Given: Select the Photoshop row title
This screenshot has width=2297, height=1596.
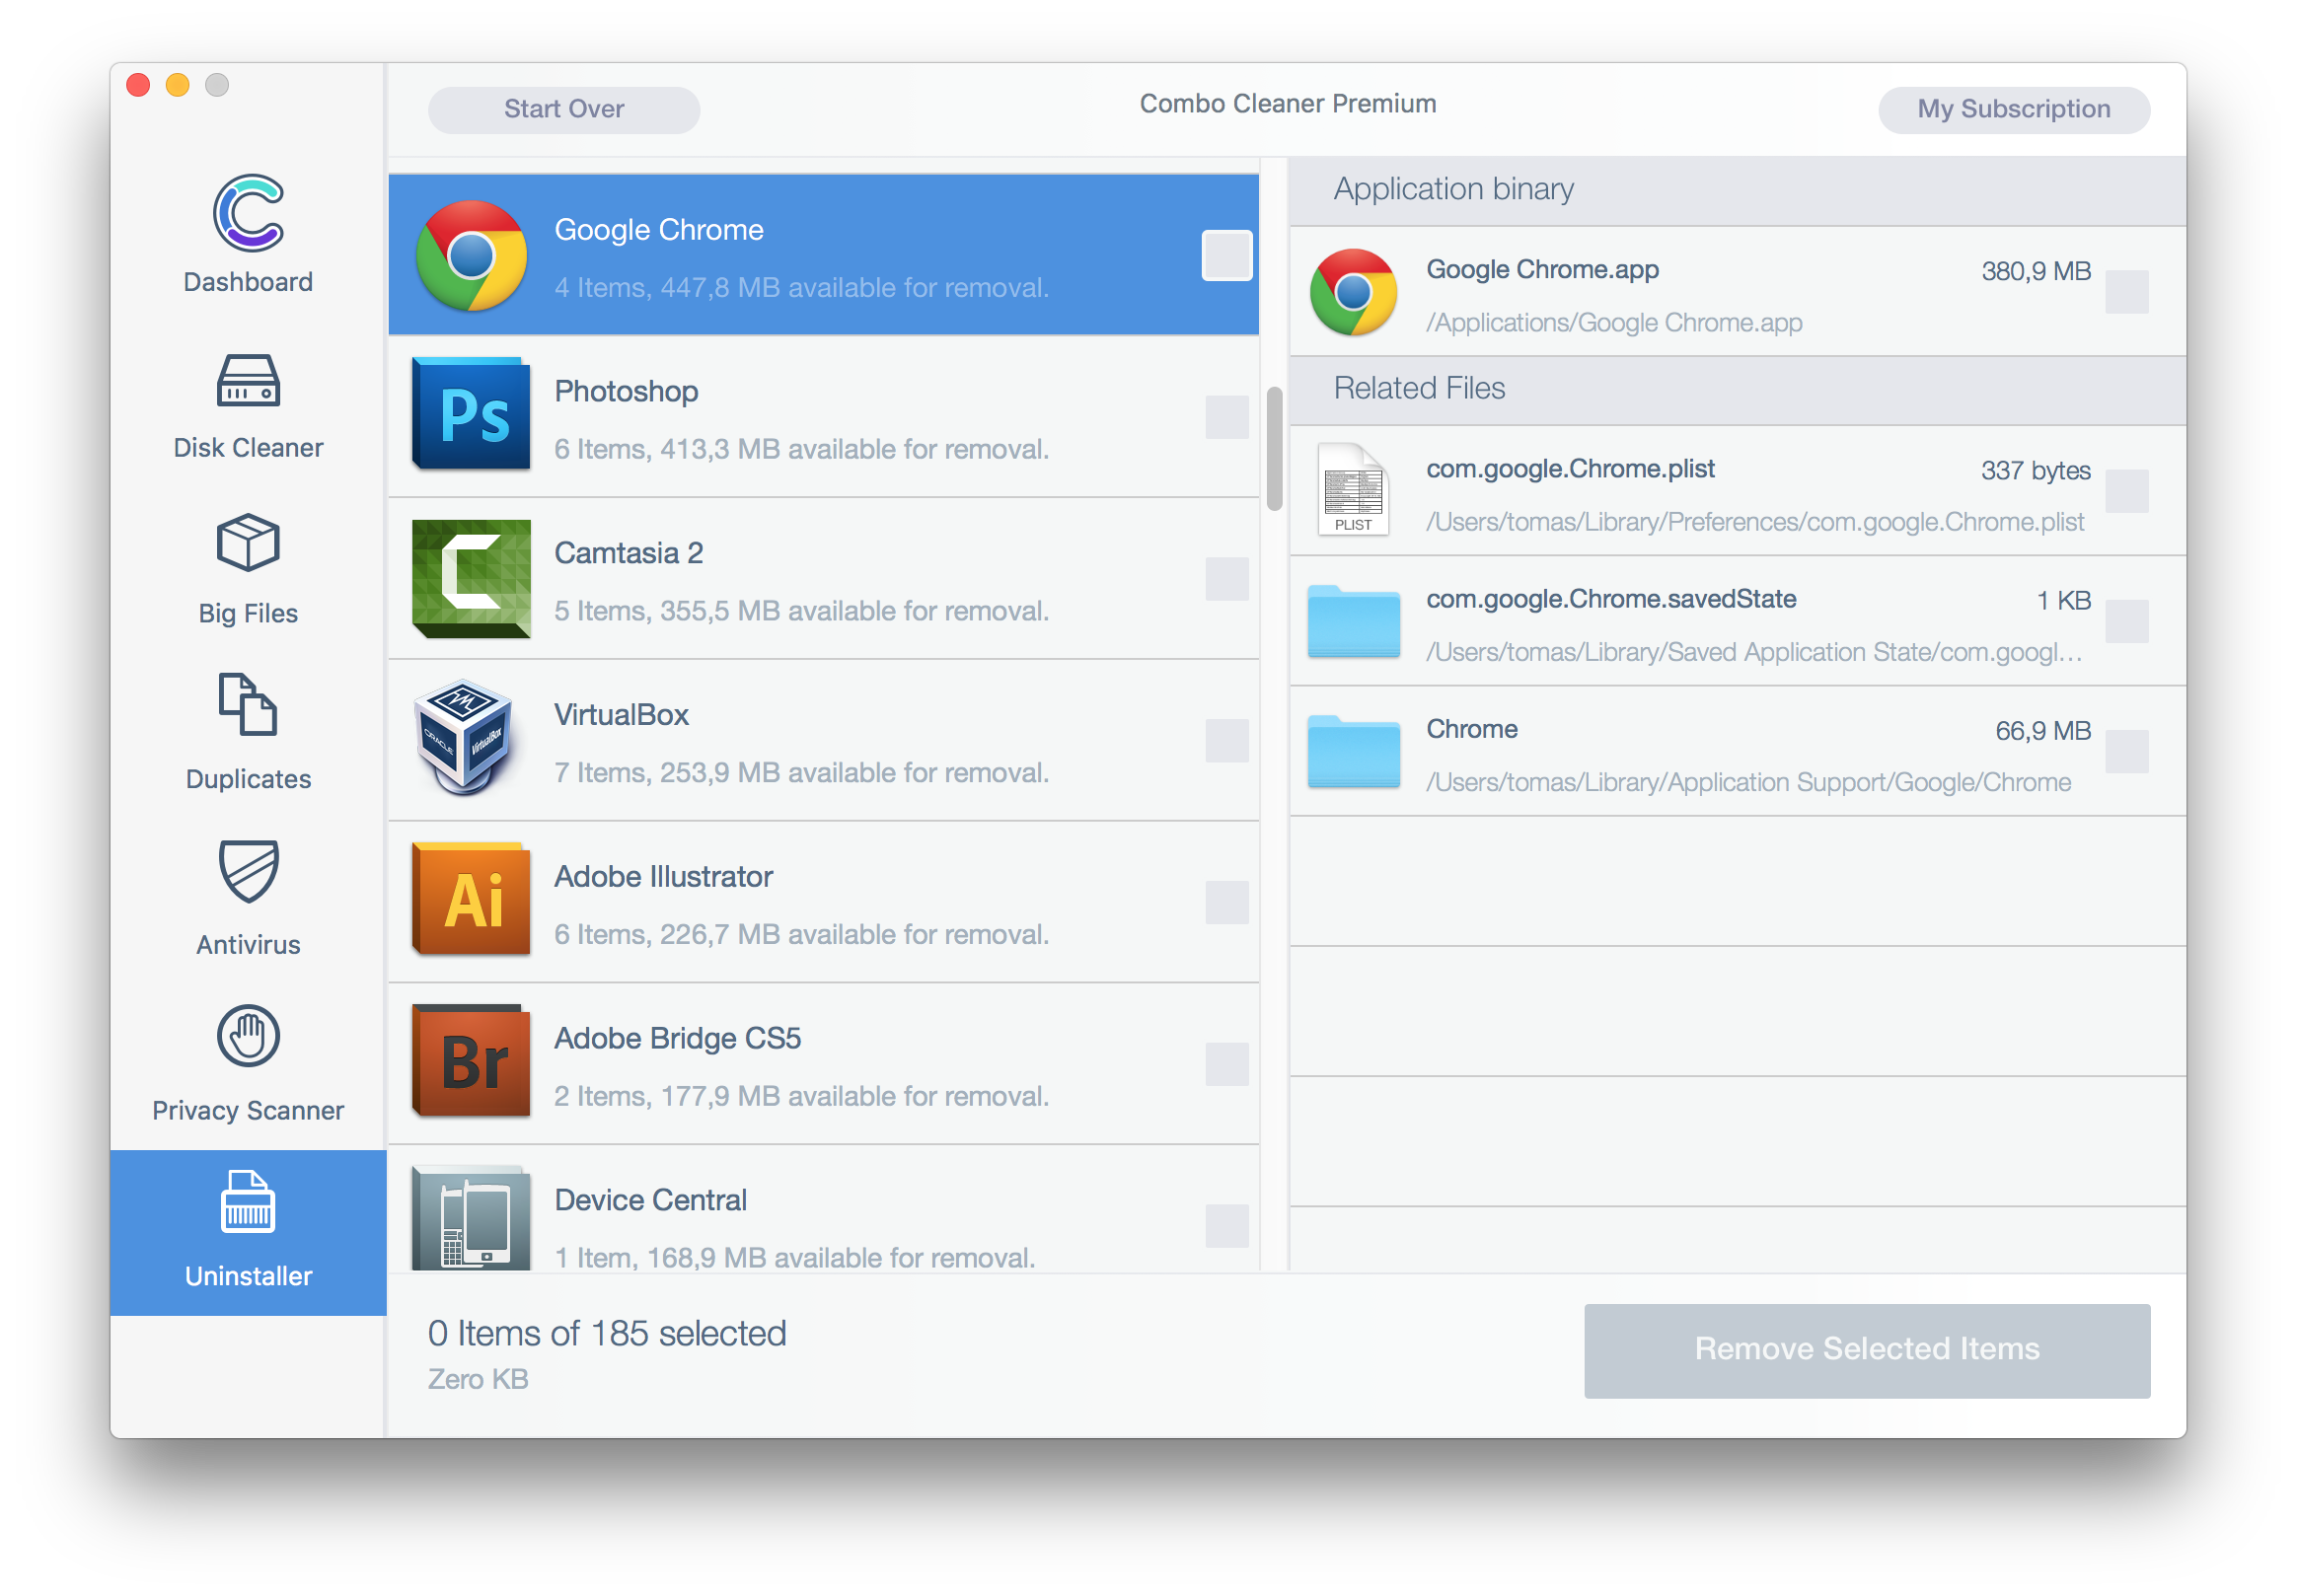Looking at the screenshot, I should tap(626, 391).
